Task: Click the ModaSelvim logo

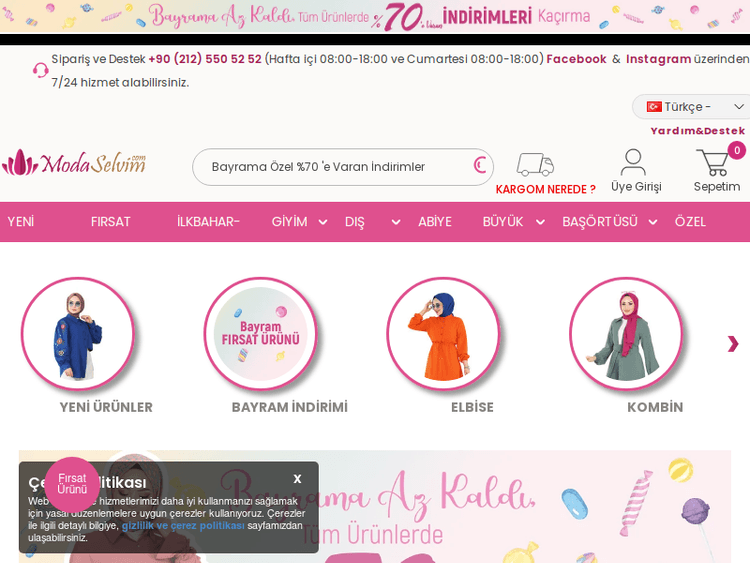Action: point(74,163)
